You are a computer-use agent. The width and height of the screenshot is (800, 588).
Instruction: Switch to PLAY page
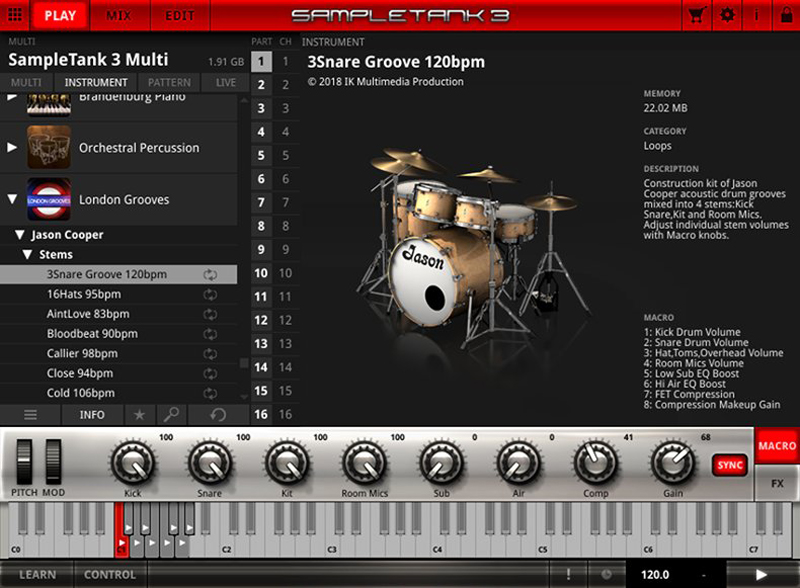tap(60, 15)
